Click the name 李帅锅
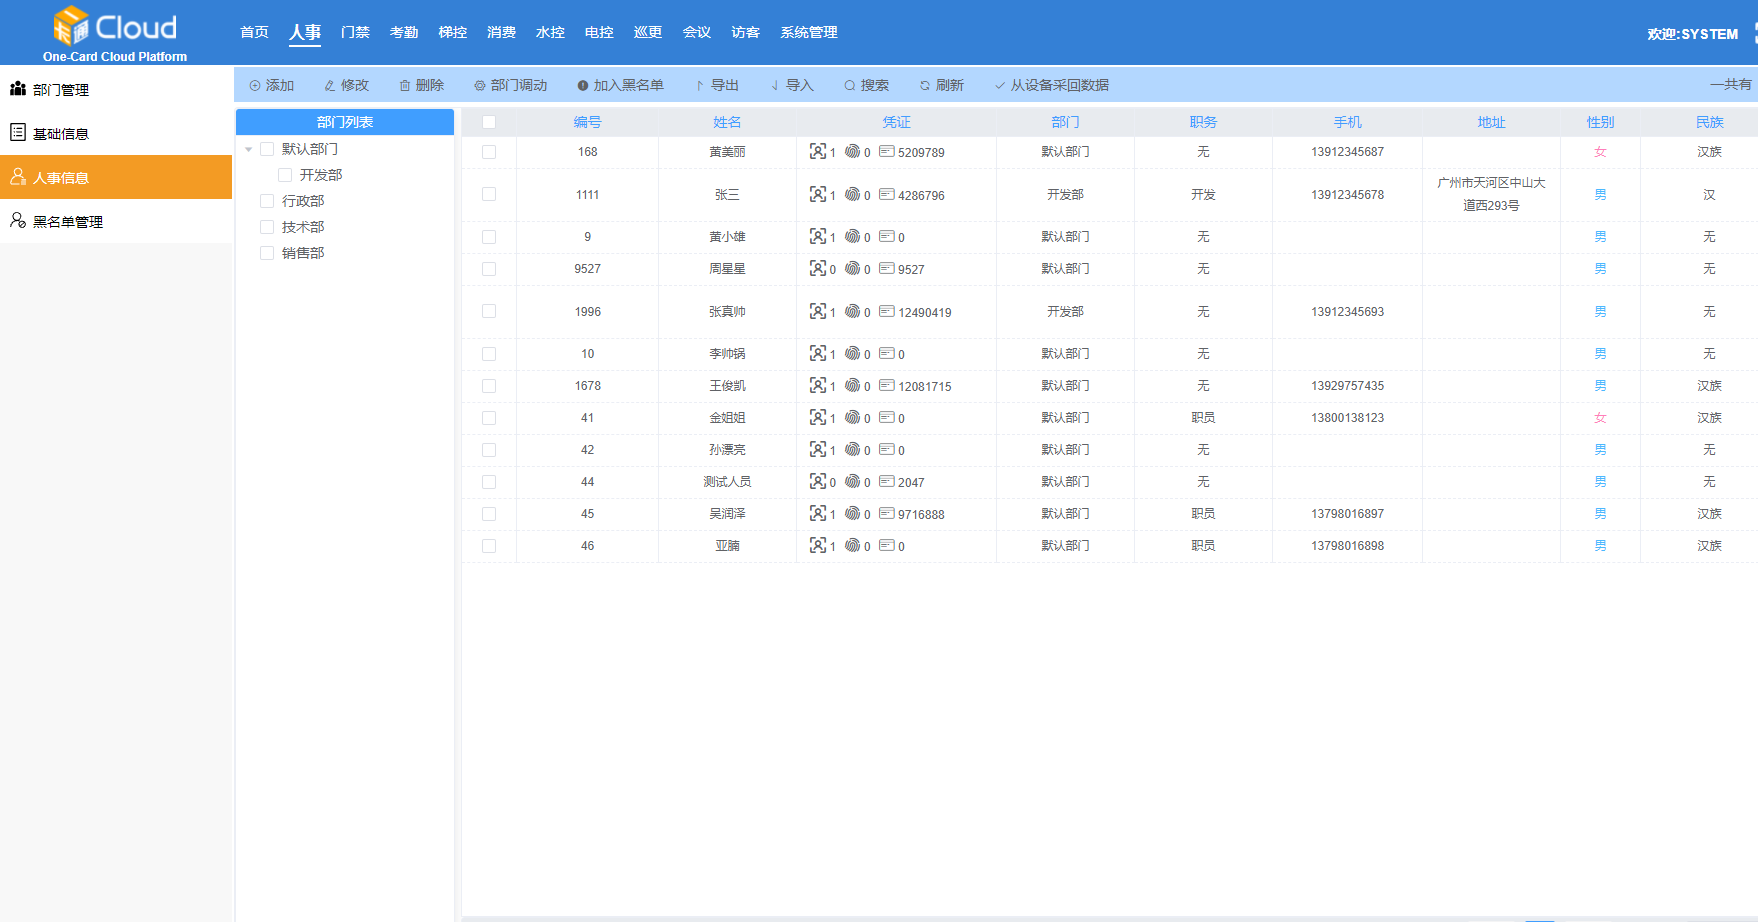This screenshot has height=922, width=1758. point(727,354)
